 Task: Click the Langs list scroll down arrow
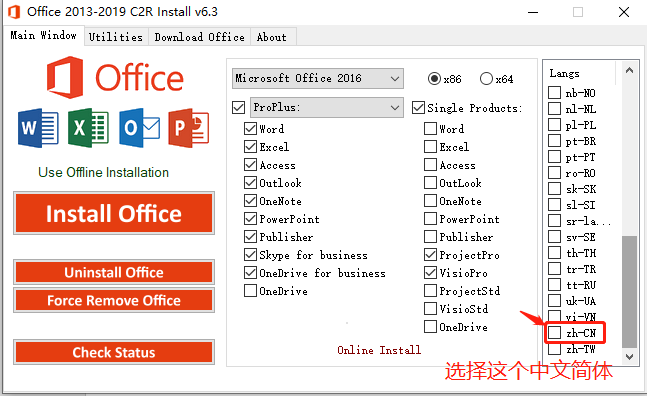[629, 357]
